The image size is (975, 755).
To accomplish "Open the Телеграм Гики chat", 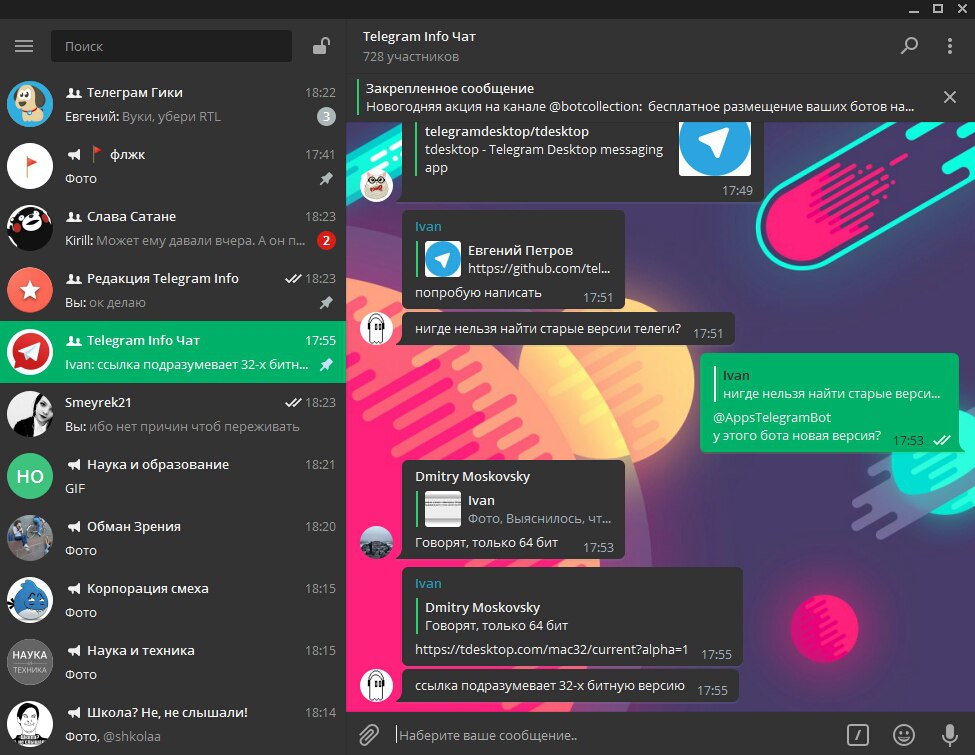I will [x=173, y=104].
